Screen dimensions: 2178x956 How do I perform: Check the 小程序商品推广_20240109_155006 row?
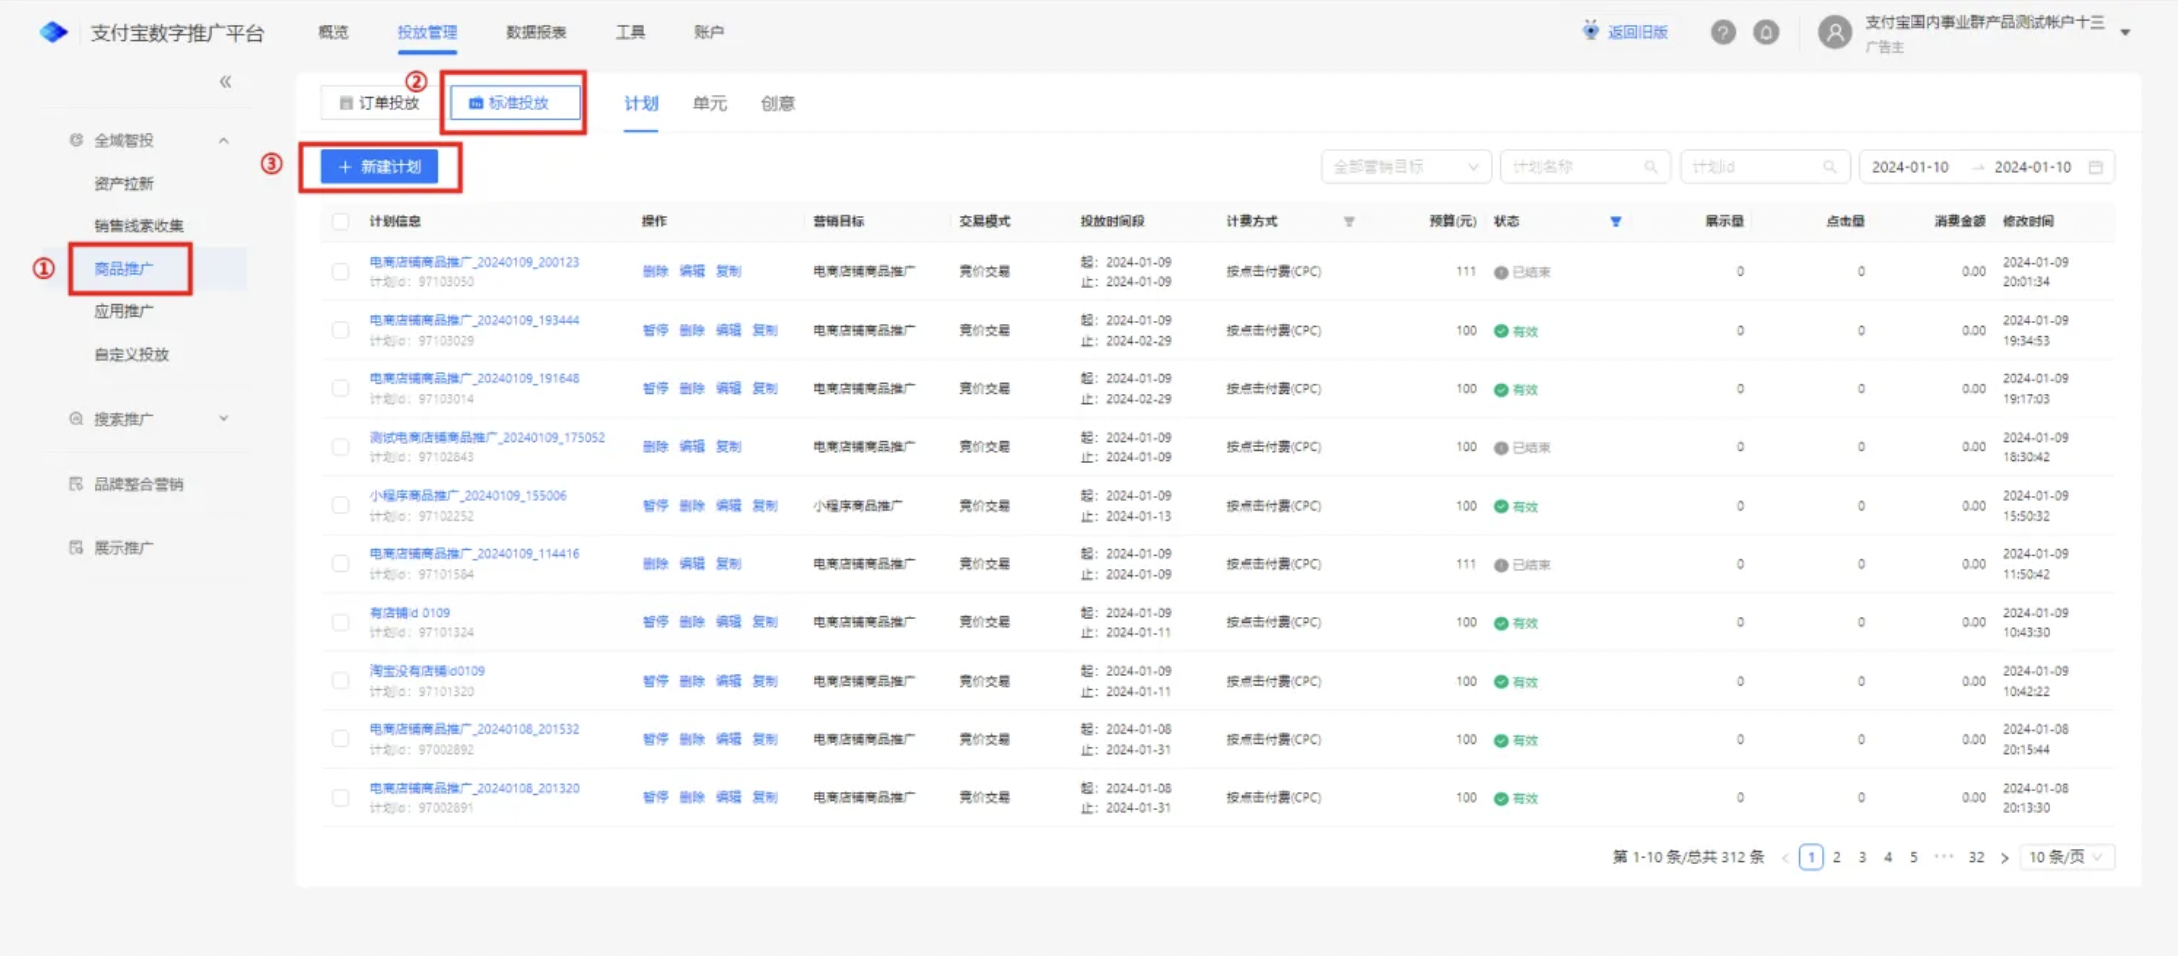tap(341, 505)
